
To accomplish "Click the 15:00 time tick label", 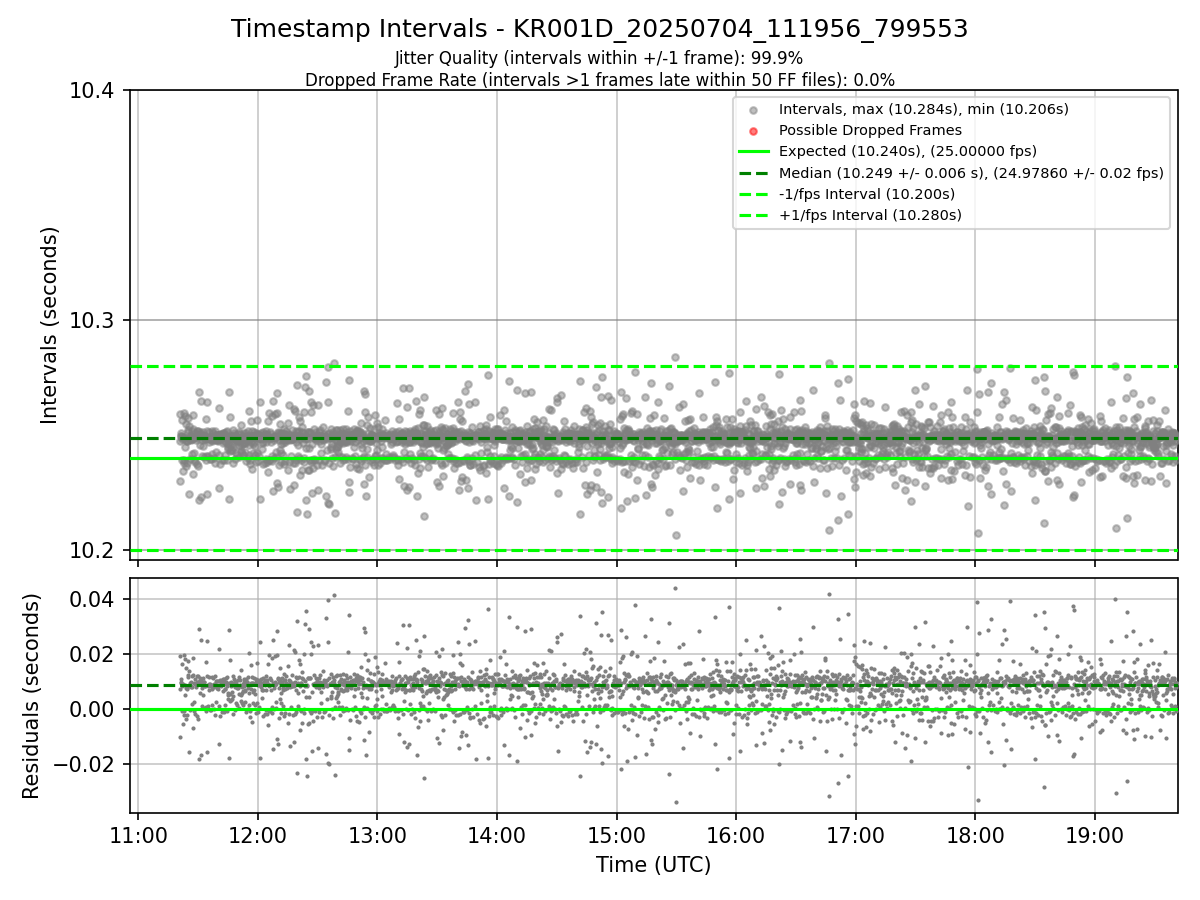I will coord(616,834).
